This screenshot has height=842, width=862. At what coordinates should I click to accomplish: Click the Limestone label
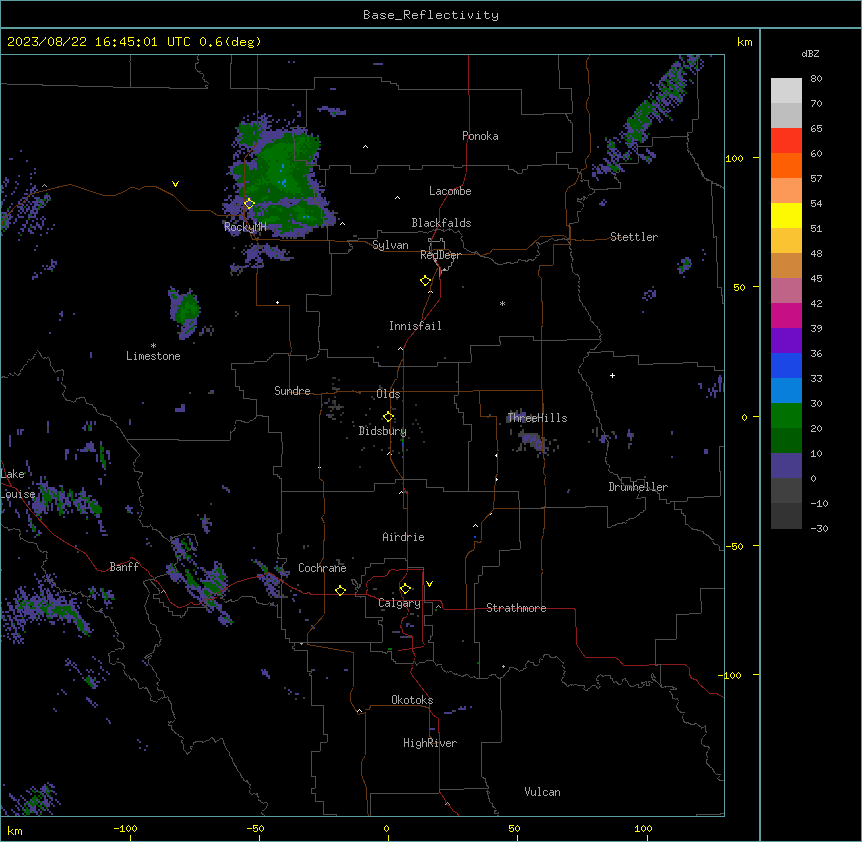153,356
